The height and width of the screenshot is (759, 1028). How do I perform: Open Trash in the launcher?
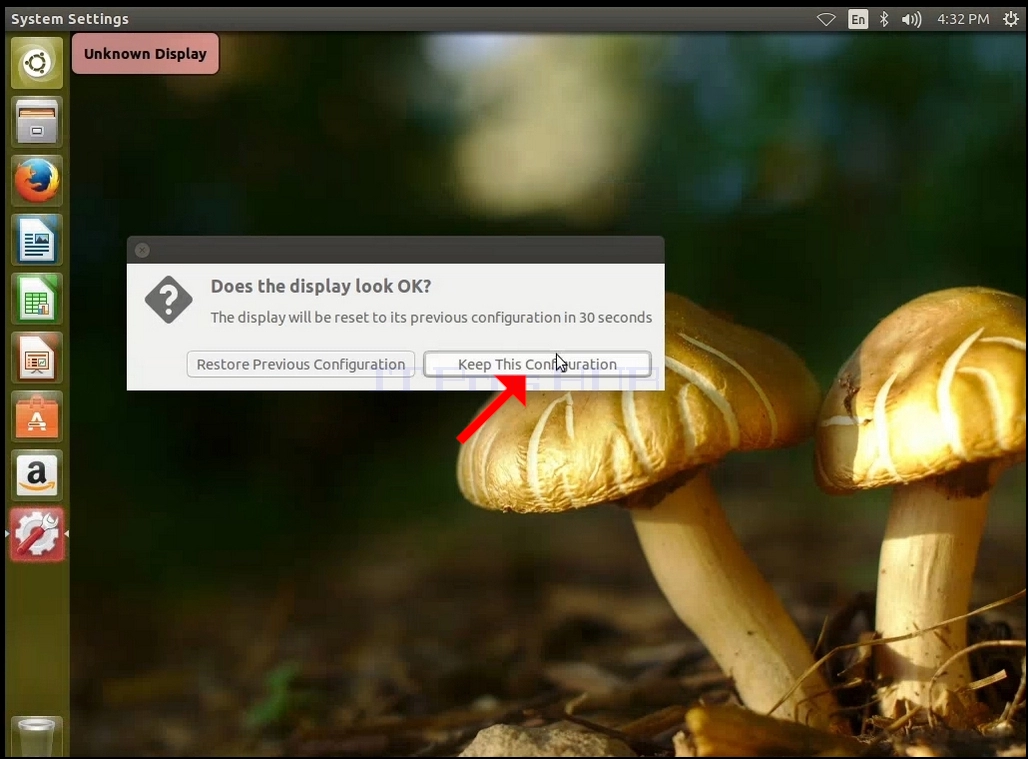click(37, 737)
